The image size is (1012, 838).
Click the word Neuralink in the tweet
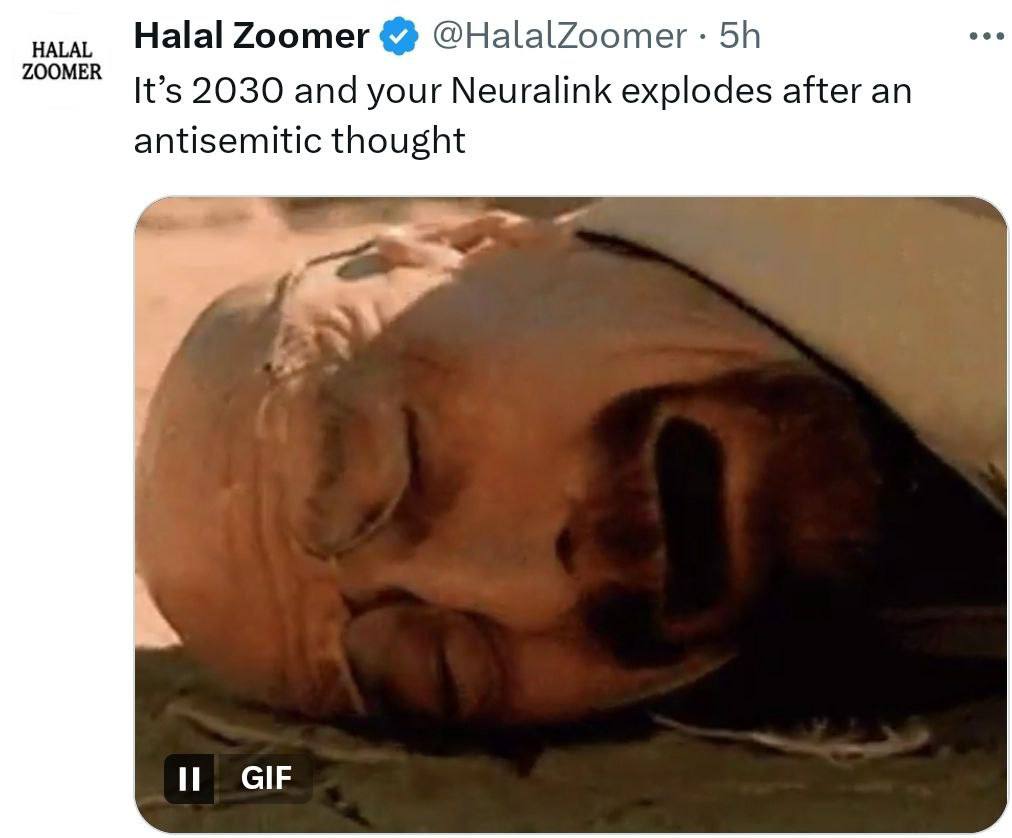(531, 90)
